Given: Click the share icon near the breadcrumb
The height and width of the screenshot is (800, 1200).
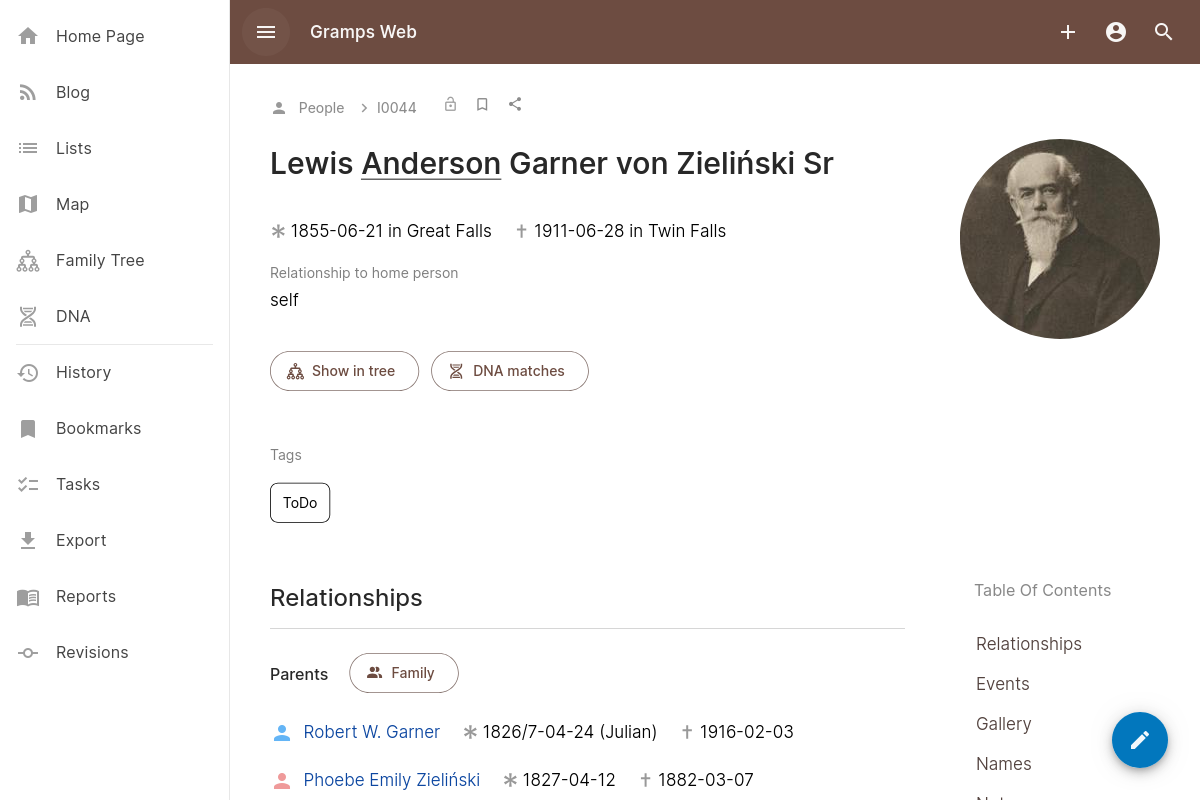Looking at the screenshot, I should [515, 104].
